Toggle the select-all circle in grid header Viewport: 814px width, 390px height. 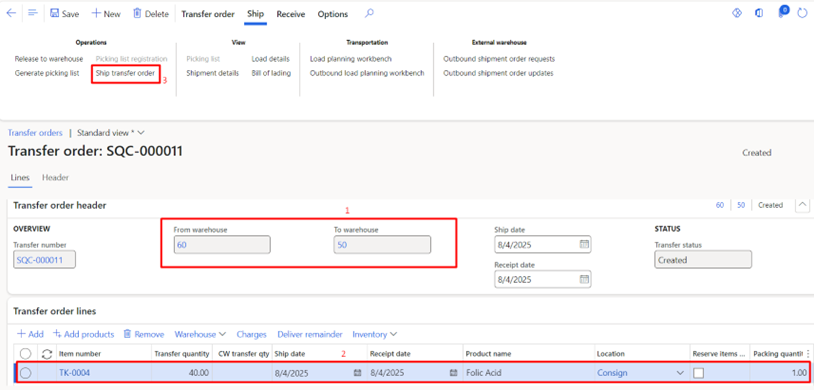(x=25, y=354)
